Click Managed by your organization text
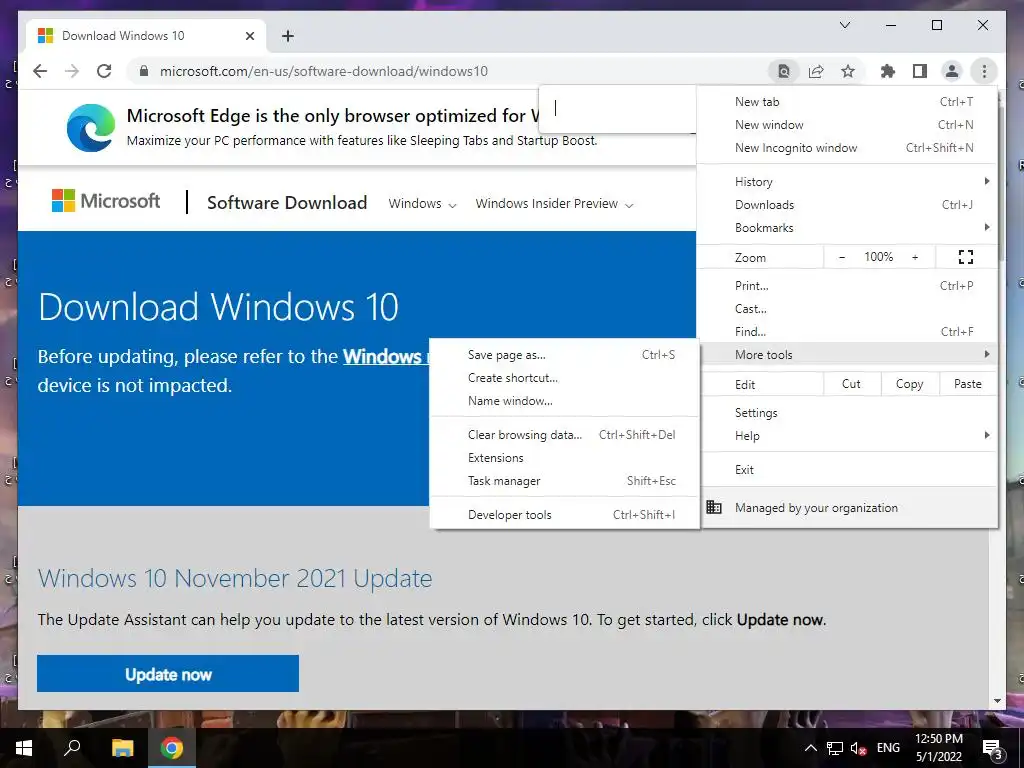1024x768 pixels. coord(816,507)
